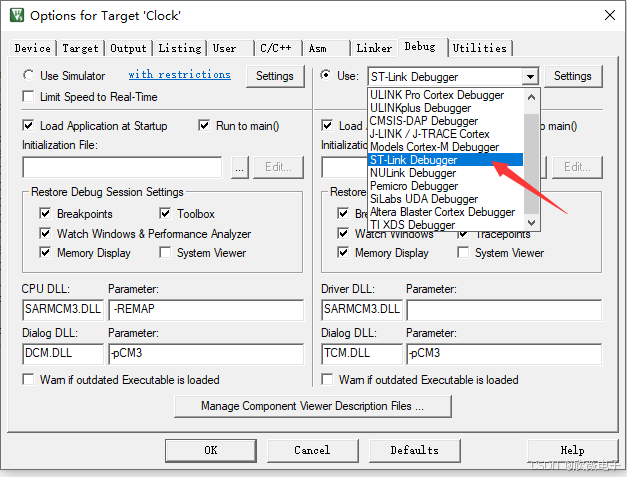Screen dimensions: 627x477
Task: Click the simulator Initialization File field
Action: (122, 167)
